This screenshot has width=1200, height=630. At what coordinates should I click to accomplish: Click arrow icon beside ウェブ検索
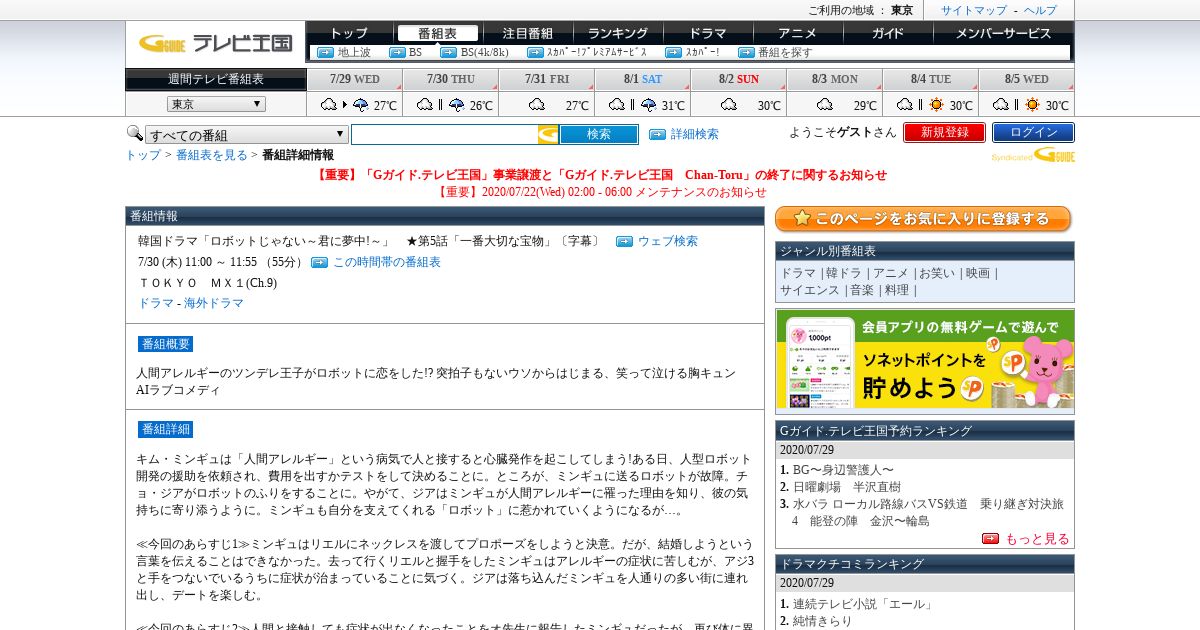(x=624, y=241)
